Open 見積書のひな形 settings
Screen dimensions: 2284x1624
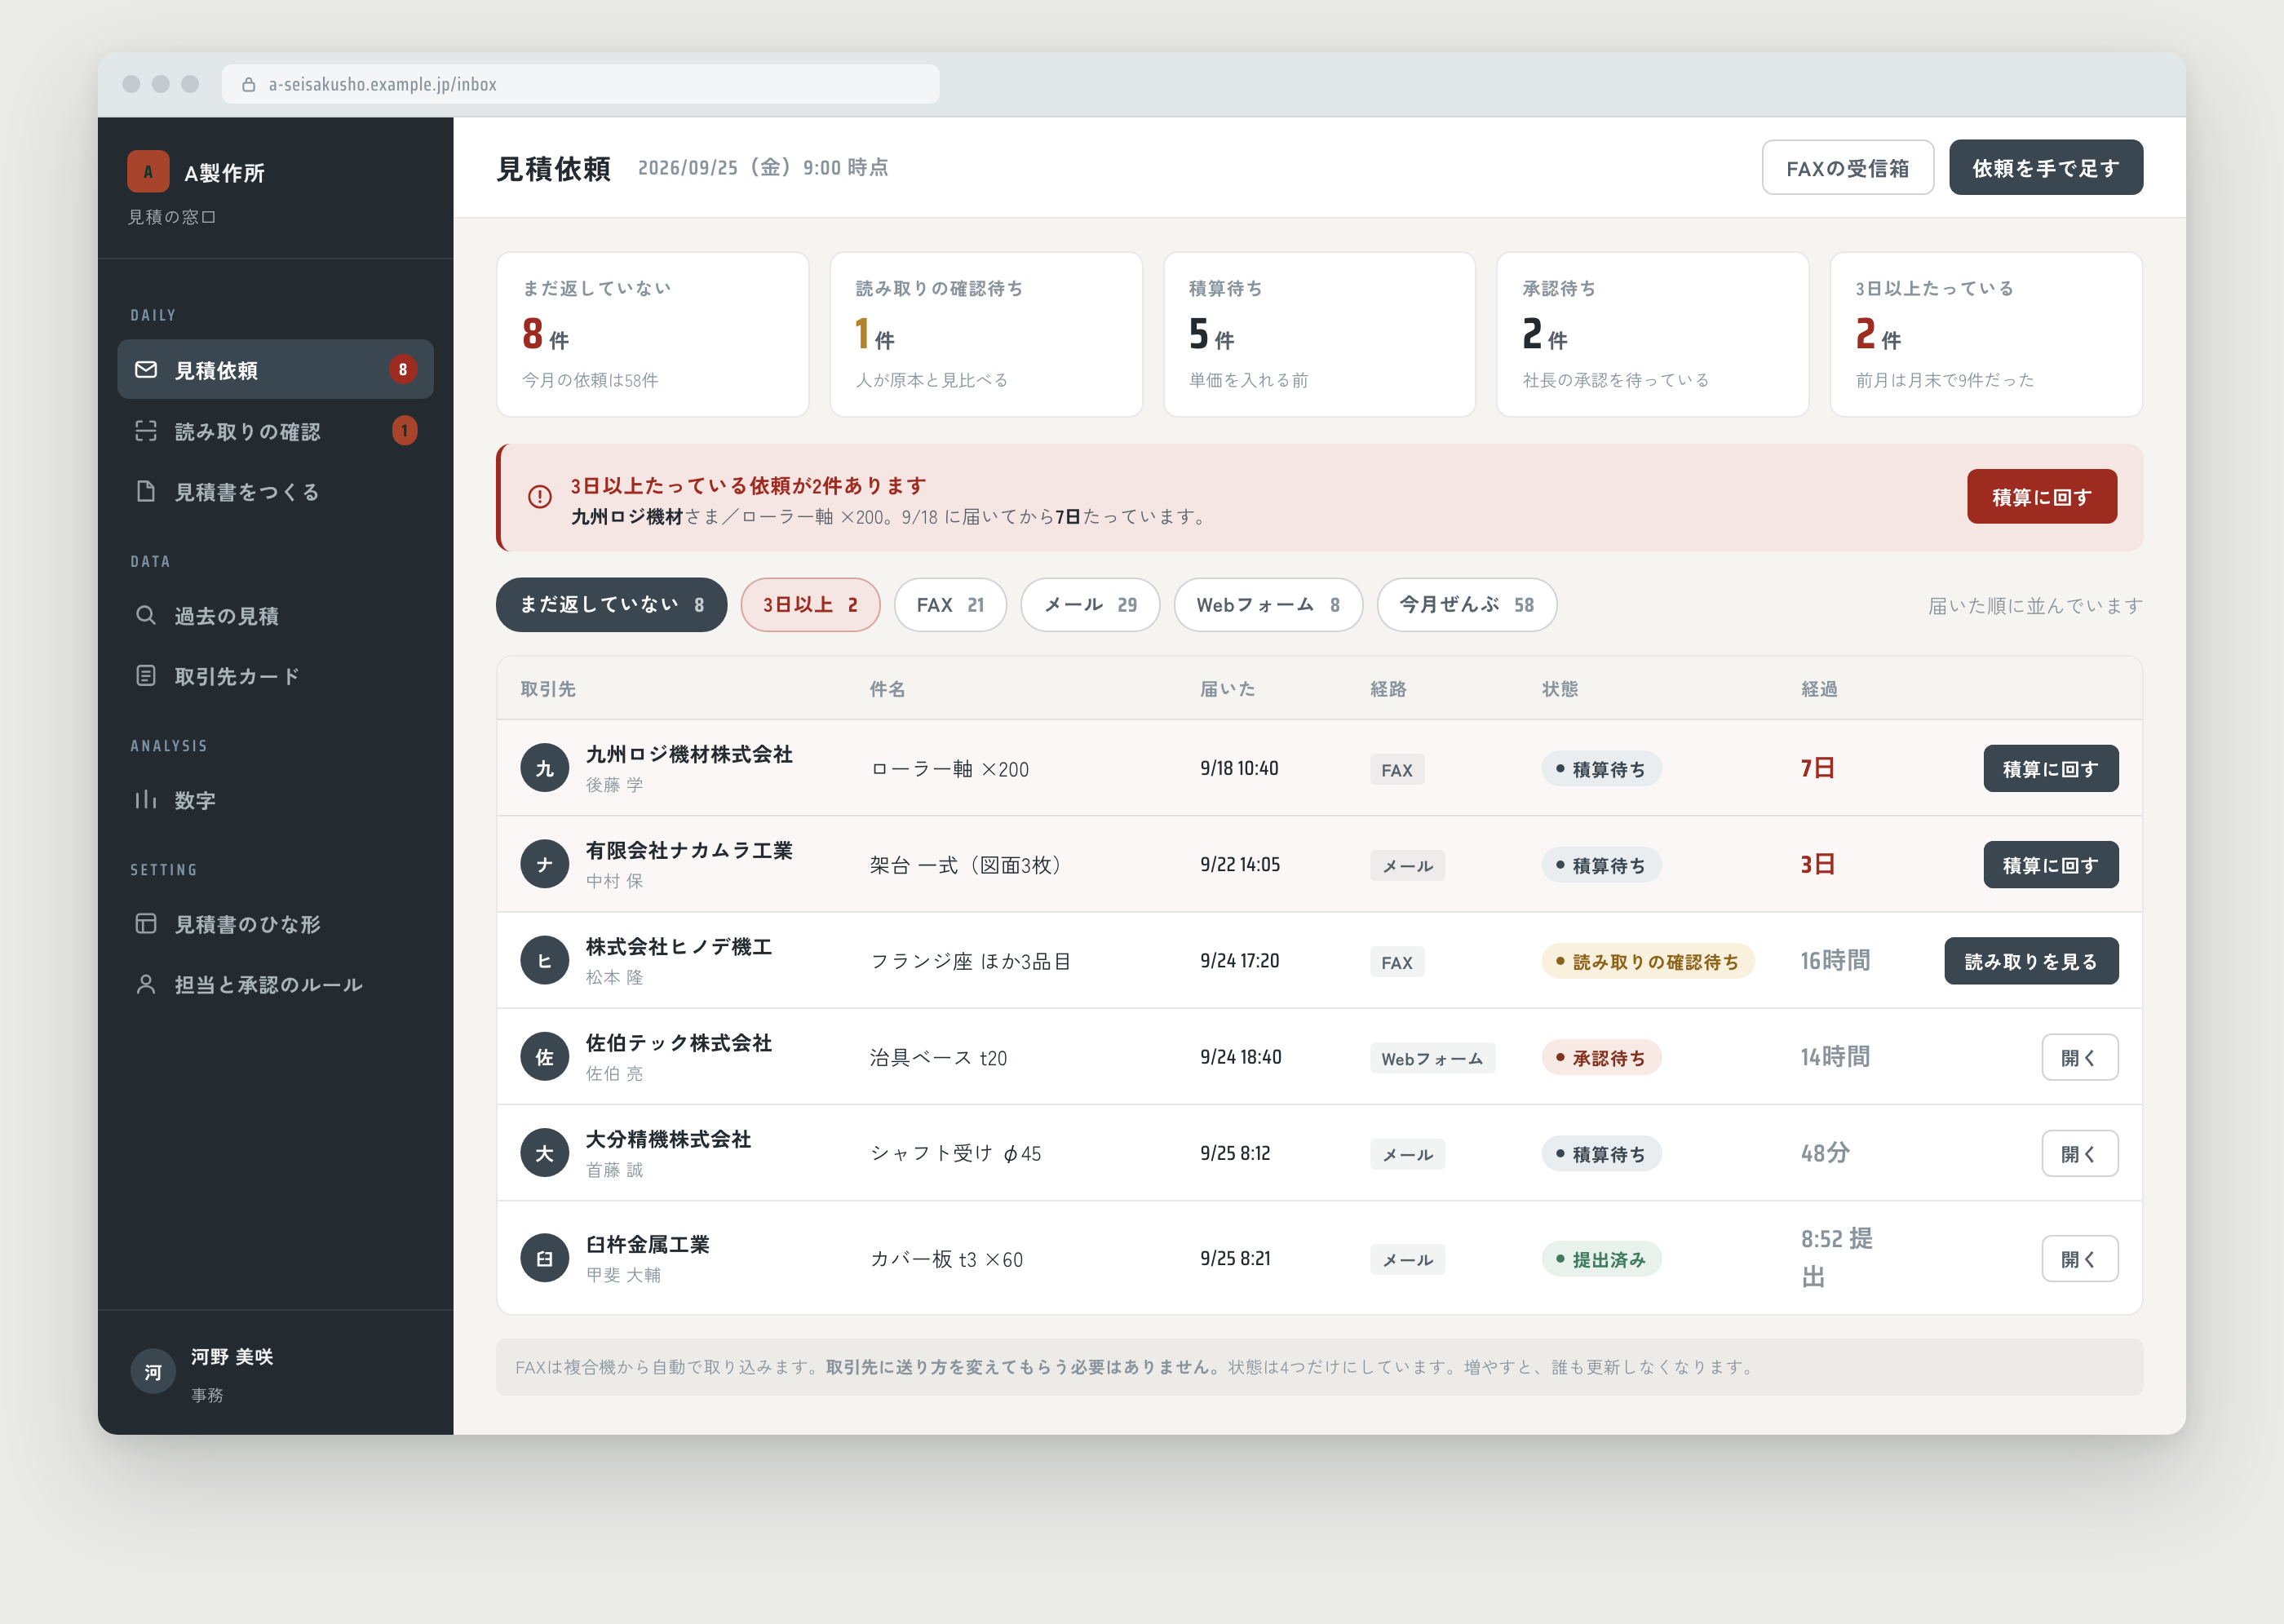coord(275,924)
